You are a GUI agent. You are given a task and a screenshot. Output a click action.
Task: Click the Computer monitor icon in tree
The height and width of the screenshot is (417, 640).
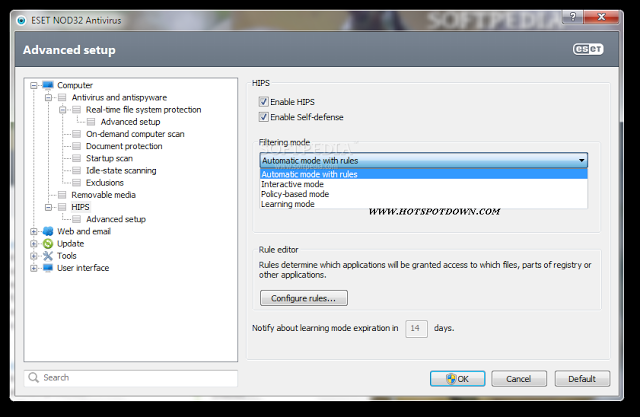click(48, 85)
